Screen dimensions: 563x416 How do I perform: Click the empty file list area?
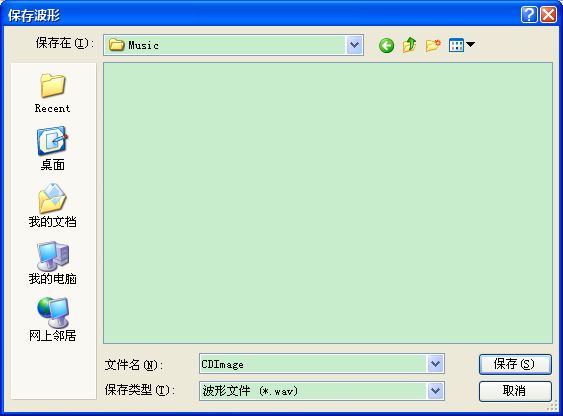click(x=328, y=203)
